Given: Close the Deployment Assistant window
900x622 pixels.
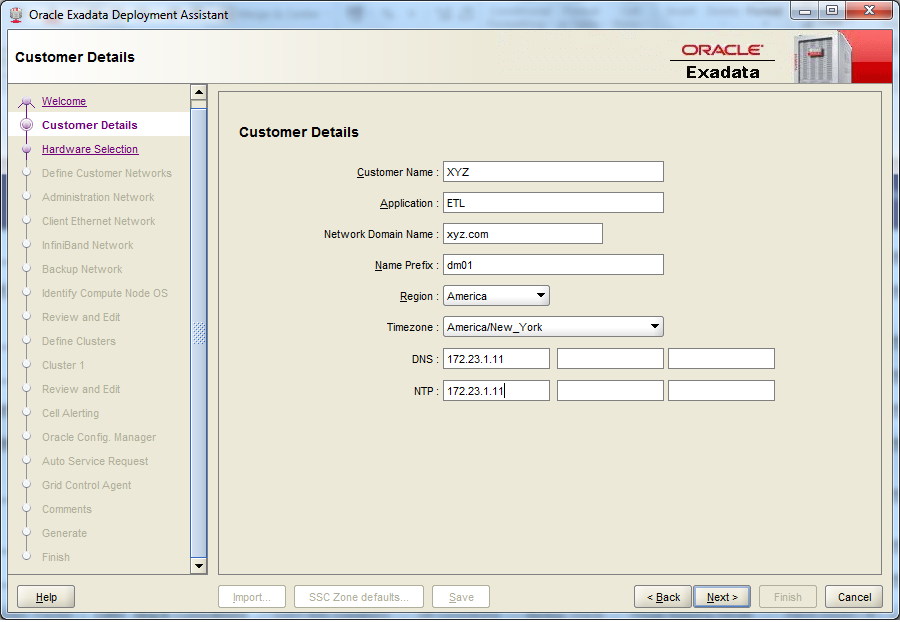Looking at the screenshot, I should [869, 11].
